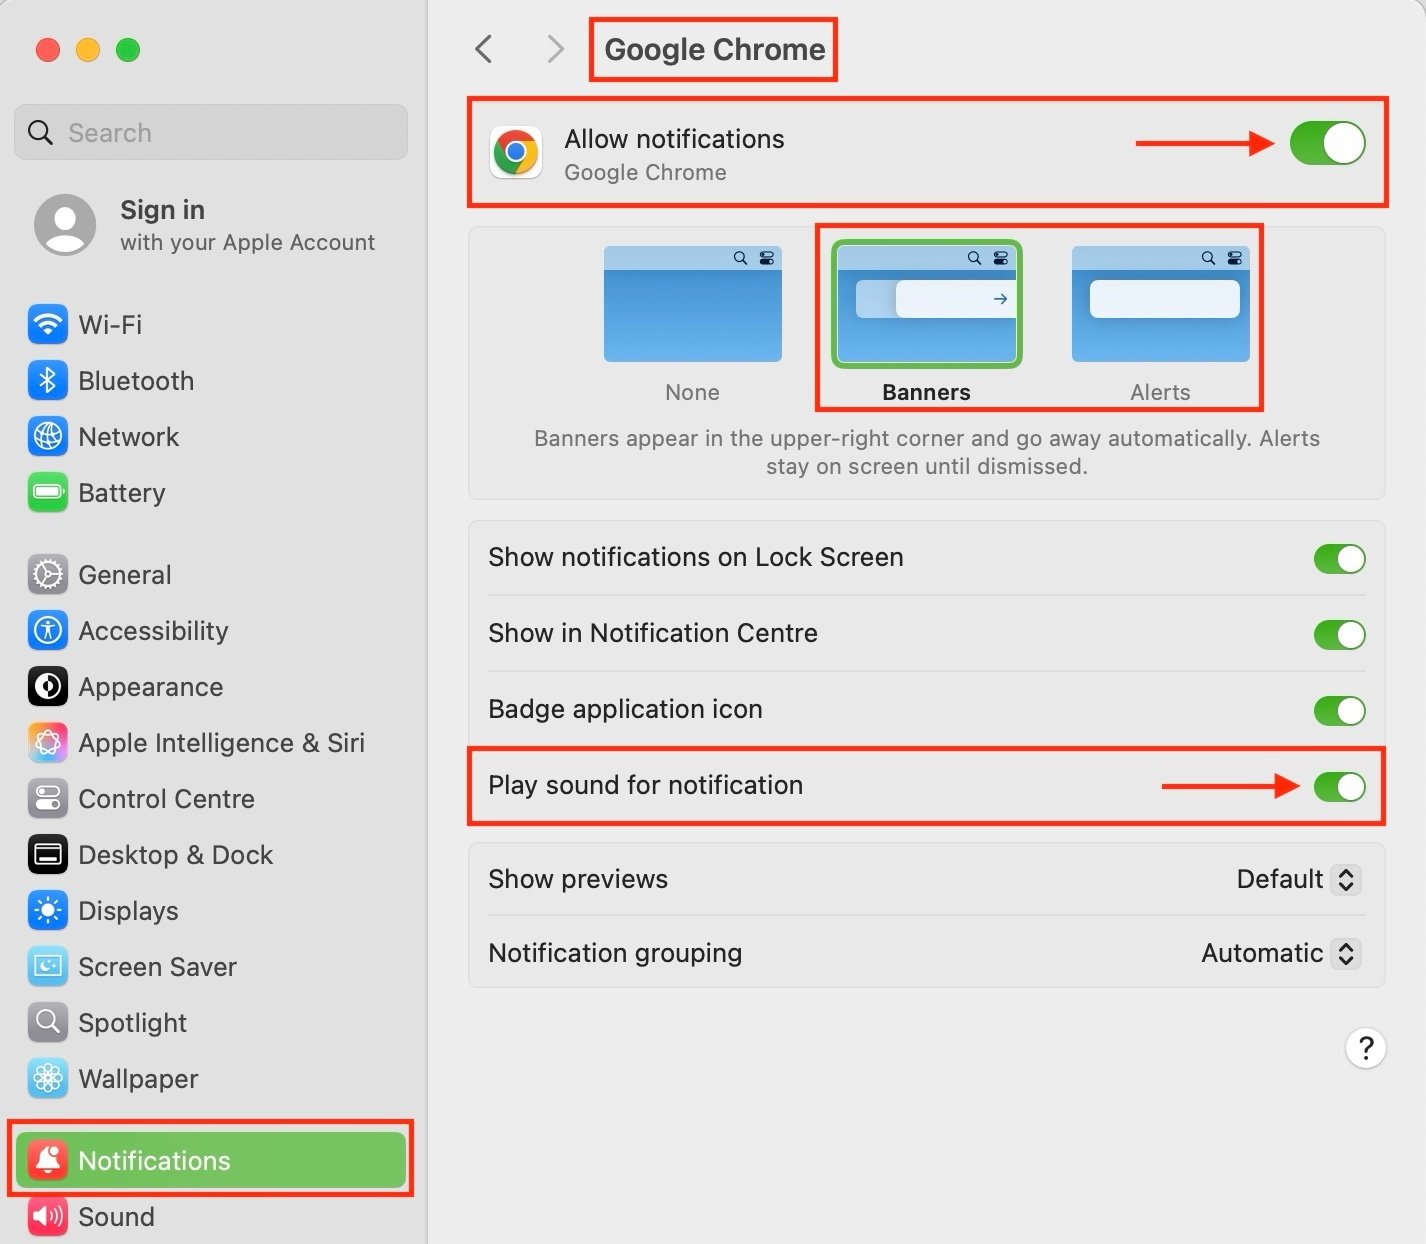This screenshot has height=1244, width=1426.
Task: Choose the Alerts notification style thumbnail
Action: pos(1160,305)
